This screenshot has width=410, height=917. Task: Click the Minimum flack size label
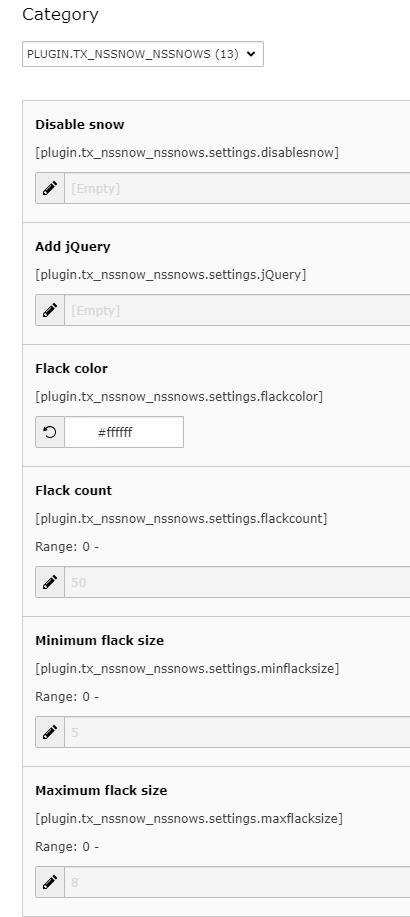pos(99,640)
